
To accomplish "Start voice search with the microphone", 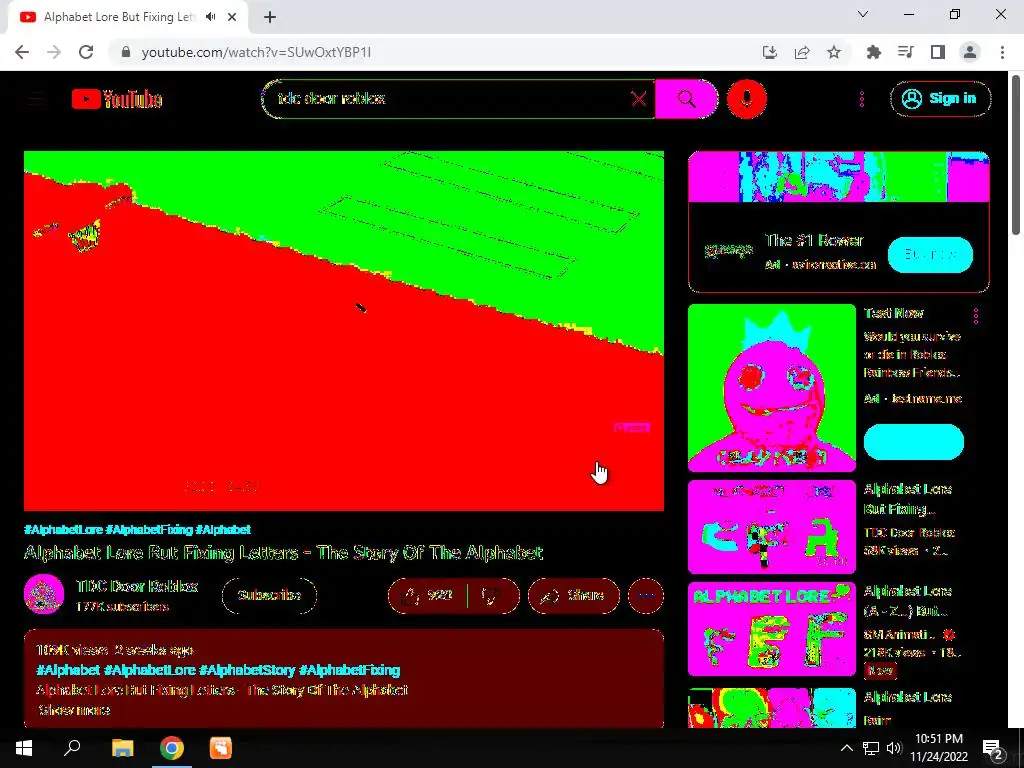I will (x=746, y=99).
